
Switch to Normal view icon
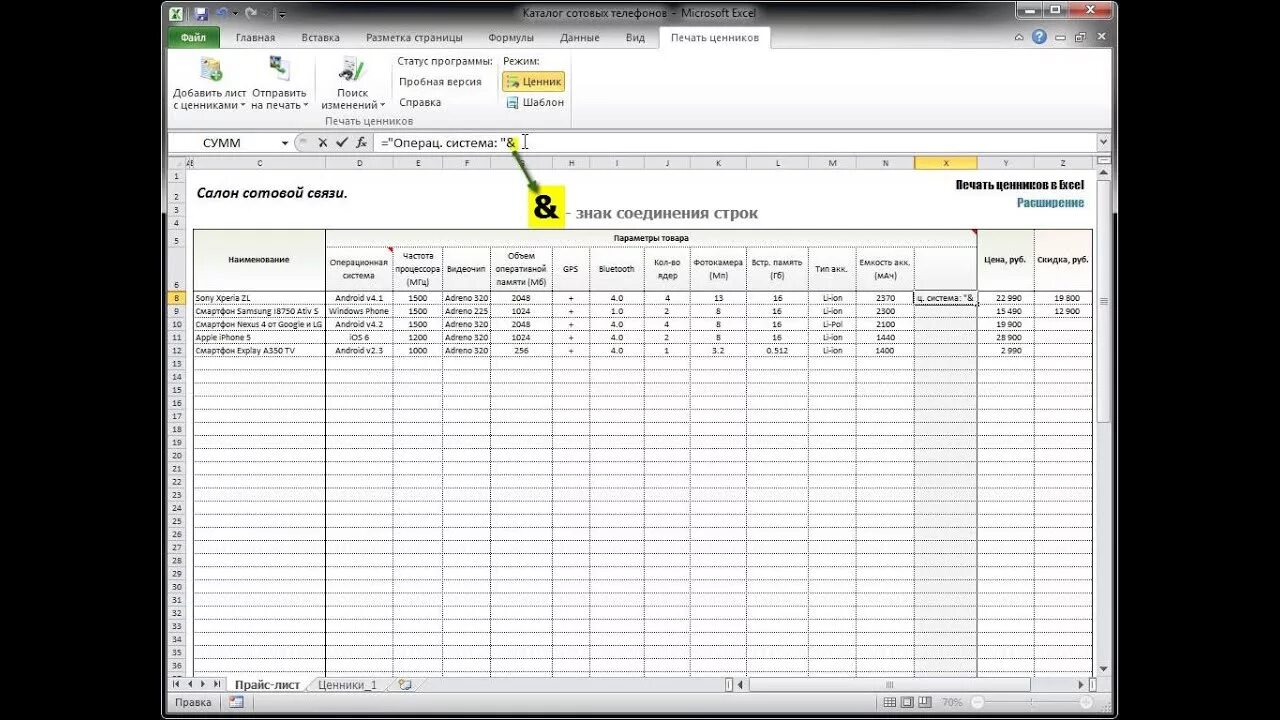(890, 703)
